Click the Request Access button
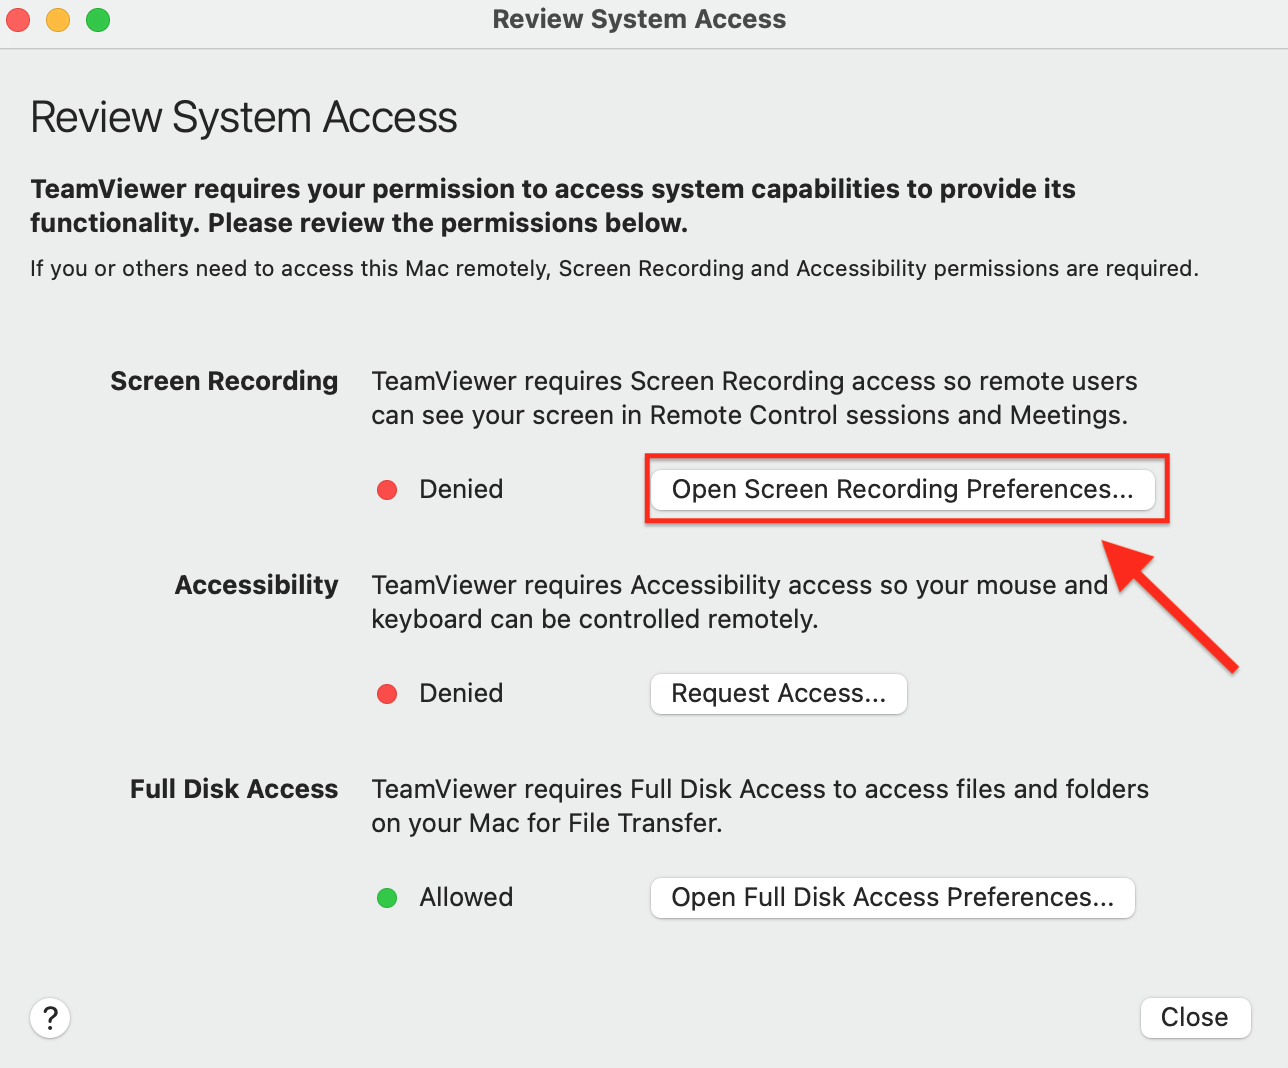The width and height of the screenshot is (1288, 1068). click(778, 694)
